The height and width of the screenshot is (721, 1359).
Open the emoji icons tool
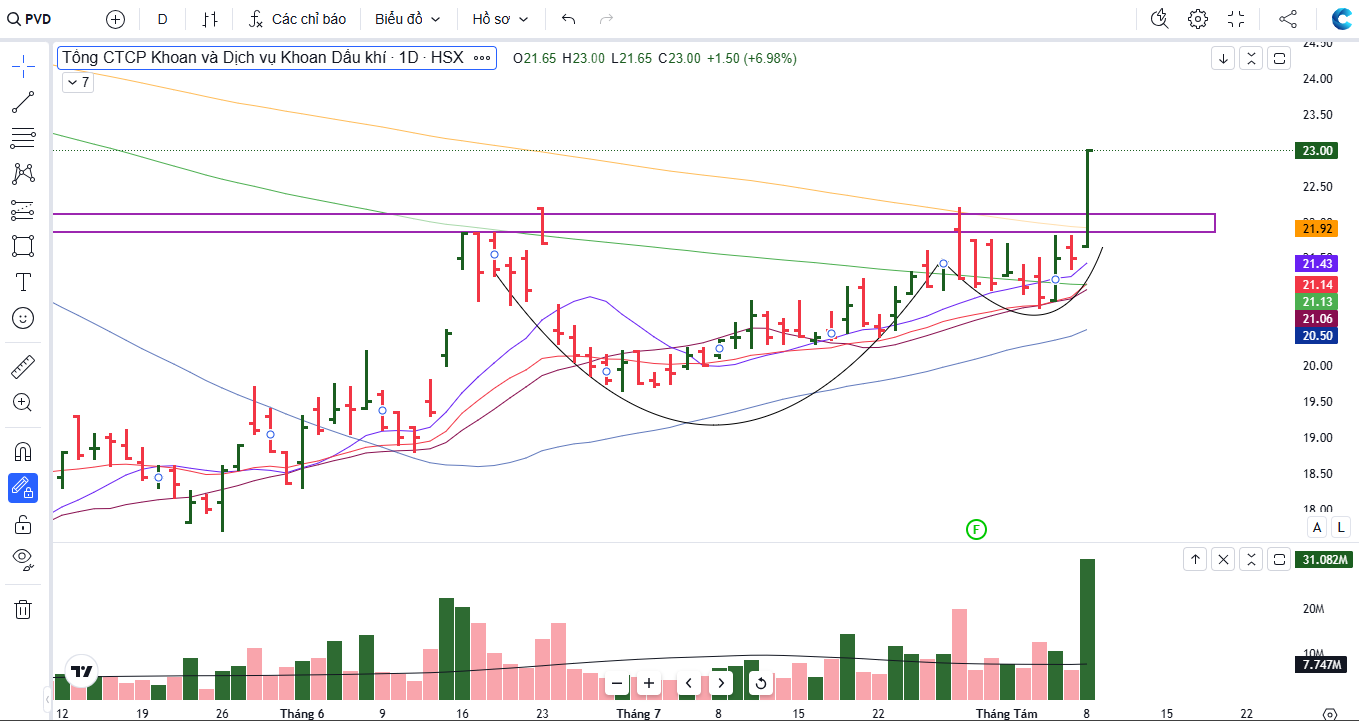(23, 318)
